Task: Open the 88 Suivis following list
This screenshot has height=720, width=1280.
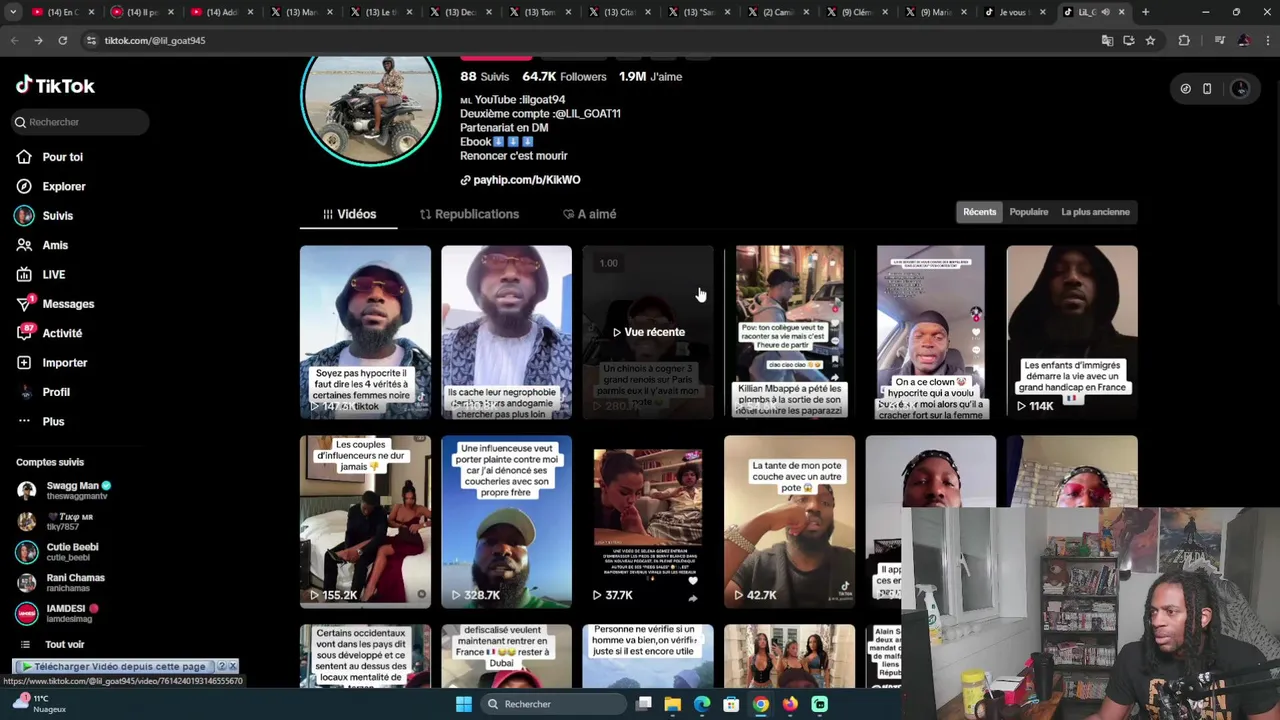Action: (x=484, y=77)
